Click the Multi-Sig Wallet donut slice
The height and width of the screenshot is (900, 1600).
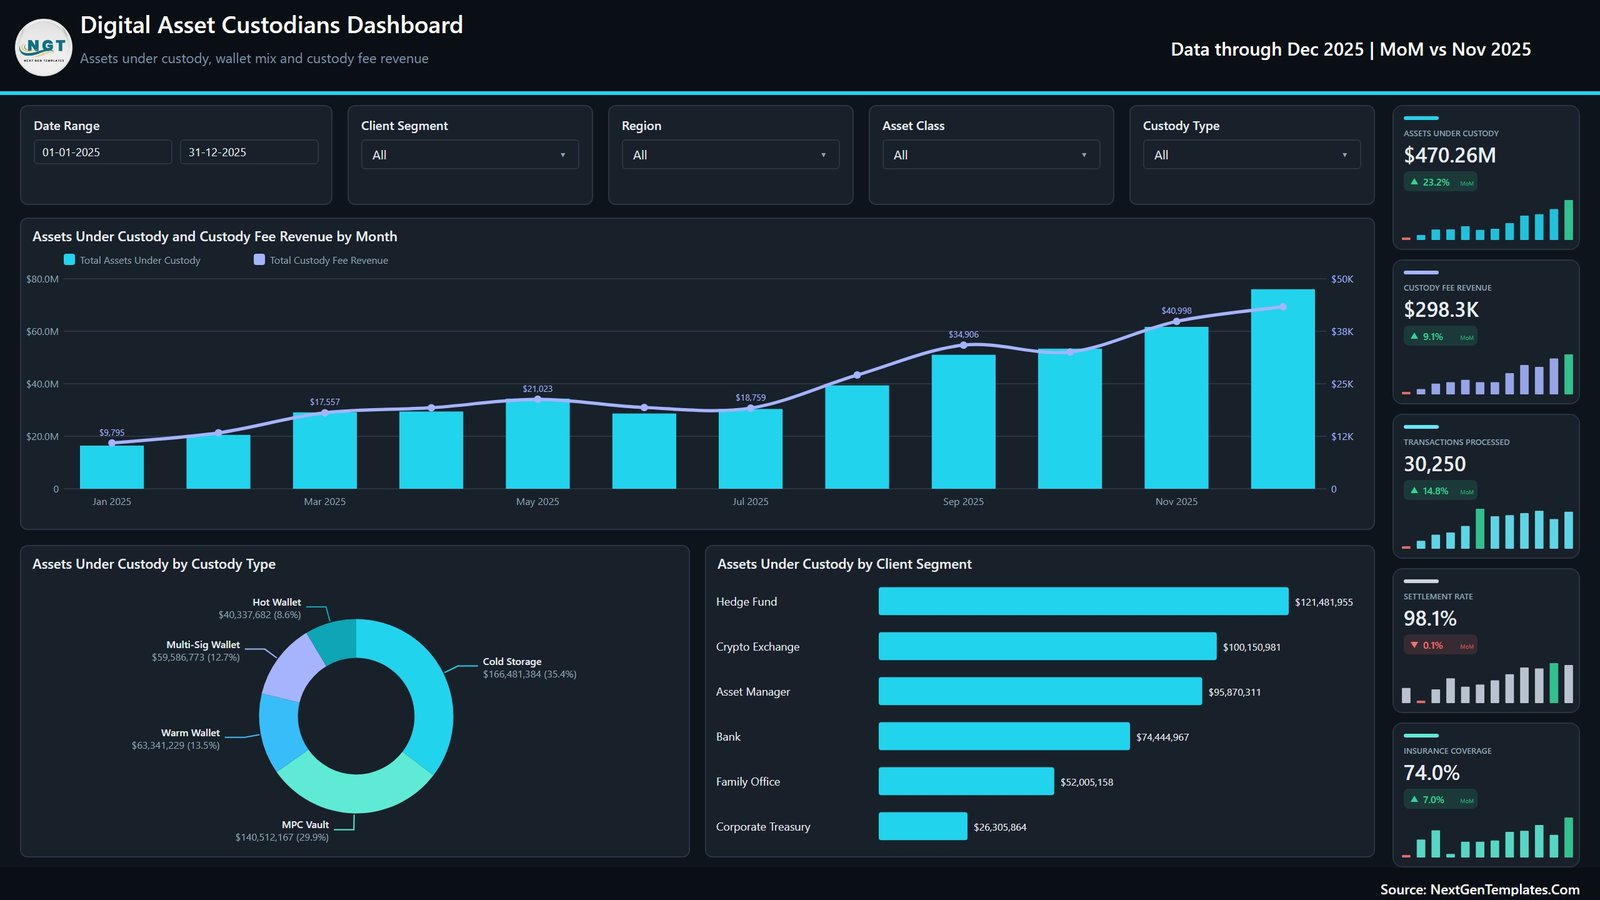click(x=294, y=668)
